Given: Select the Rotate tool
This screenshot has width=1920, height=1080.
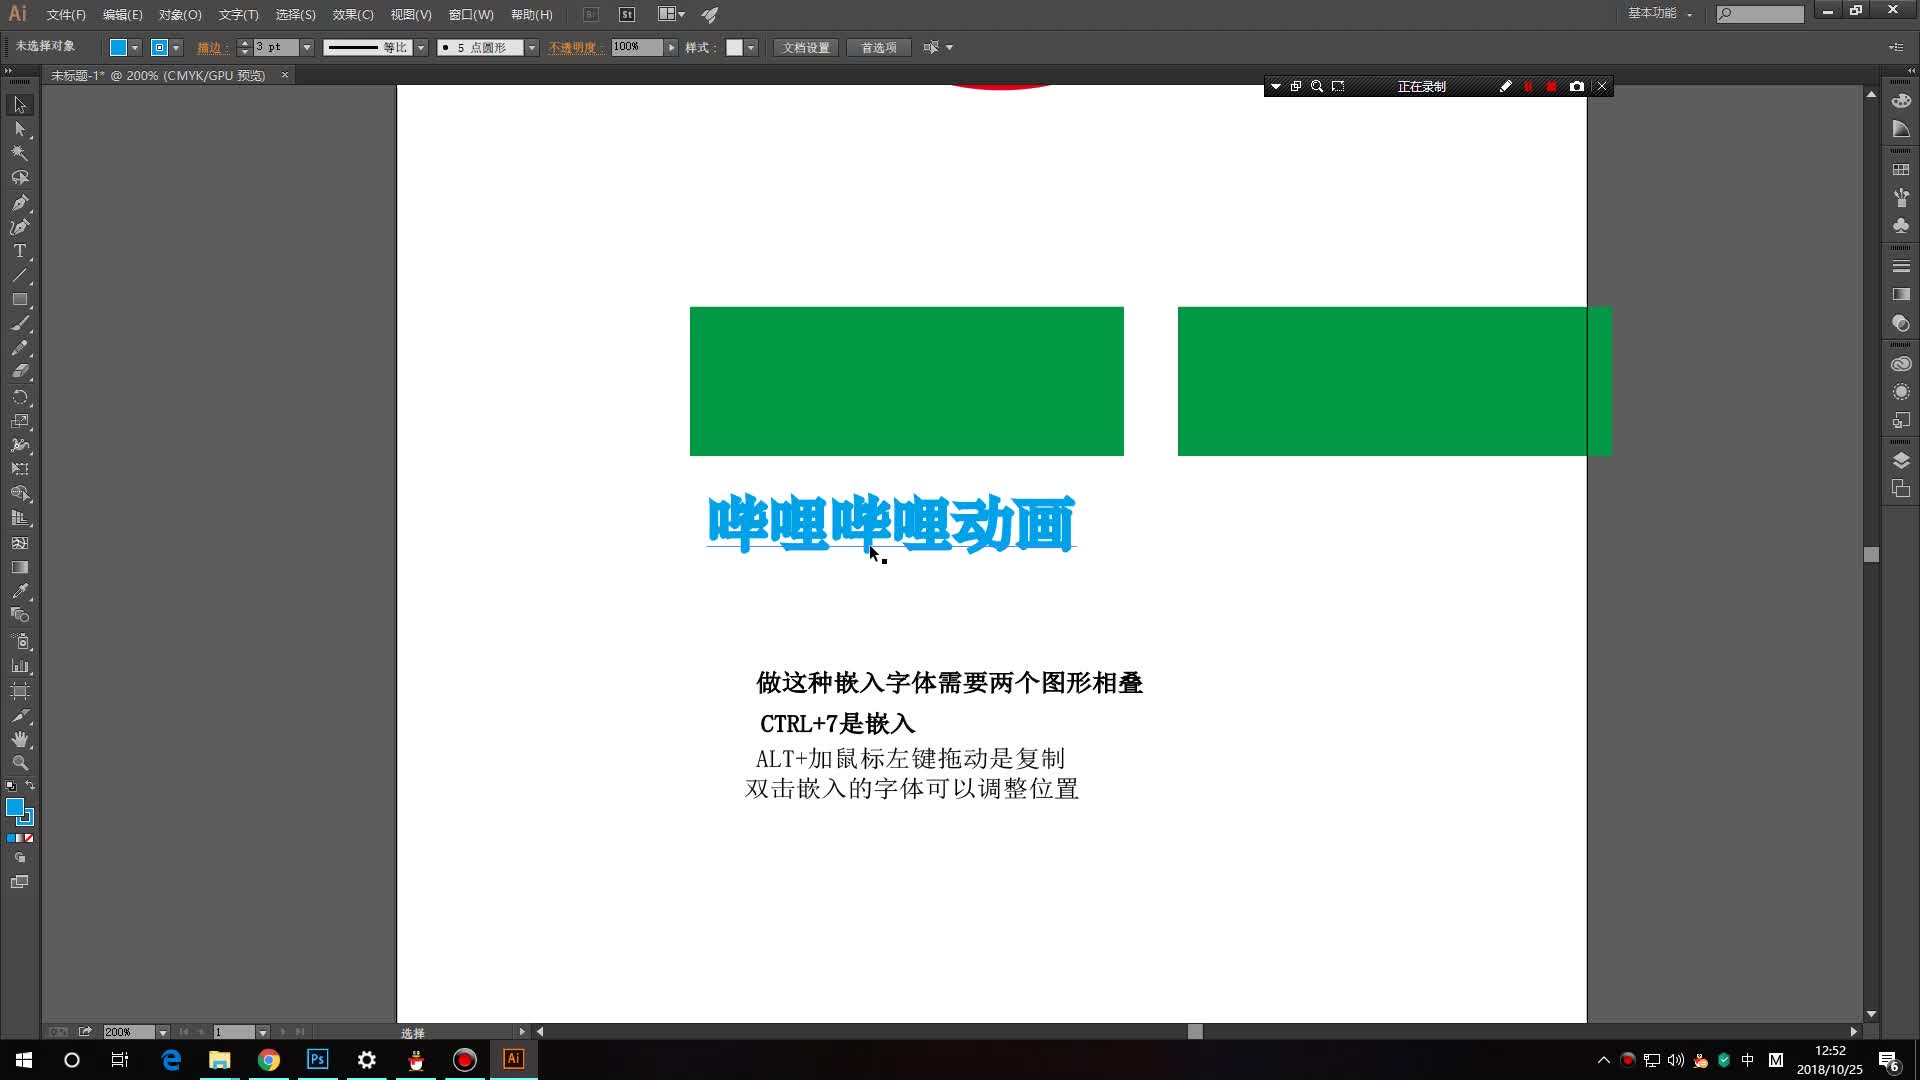Looking at the screenshot, I should click(x=20, y=397).
